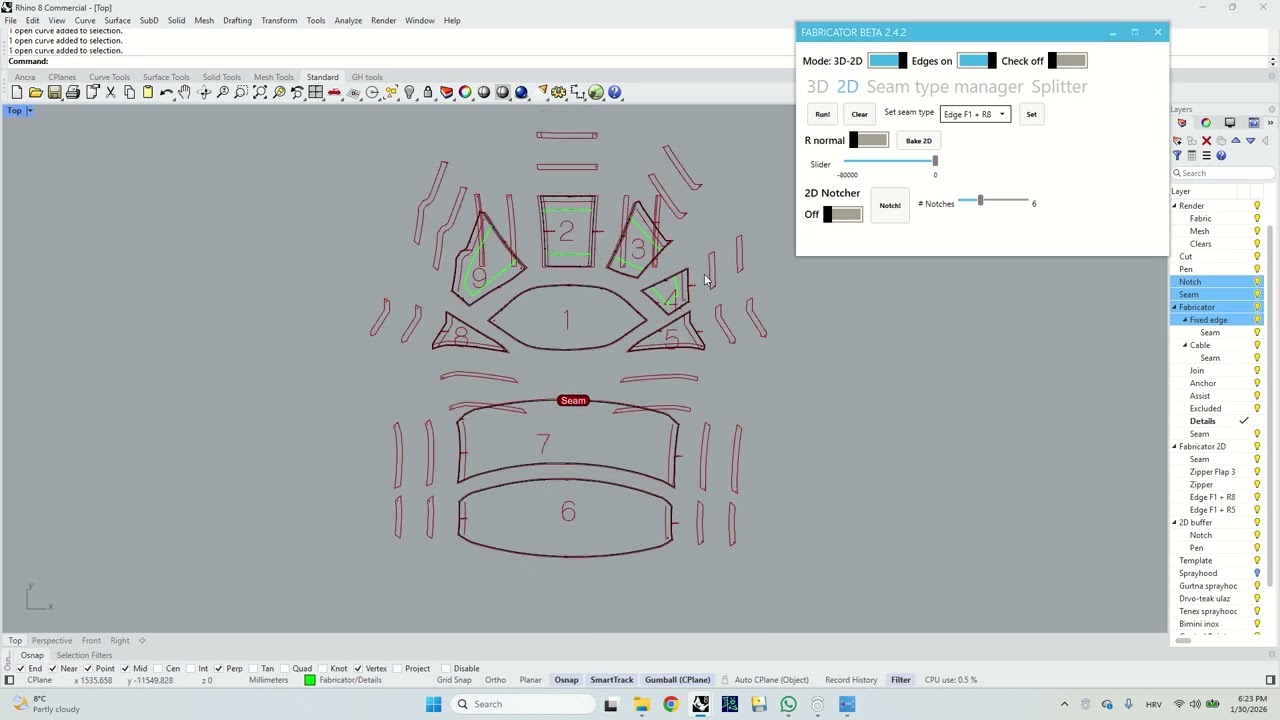Image resolution: width=1280 pixels, height=720 pixels.
Task: Click the green Fabricator/Details layer color swatch
Action: [x=309, y=680]
